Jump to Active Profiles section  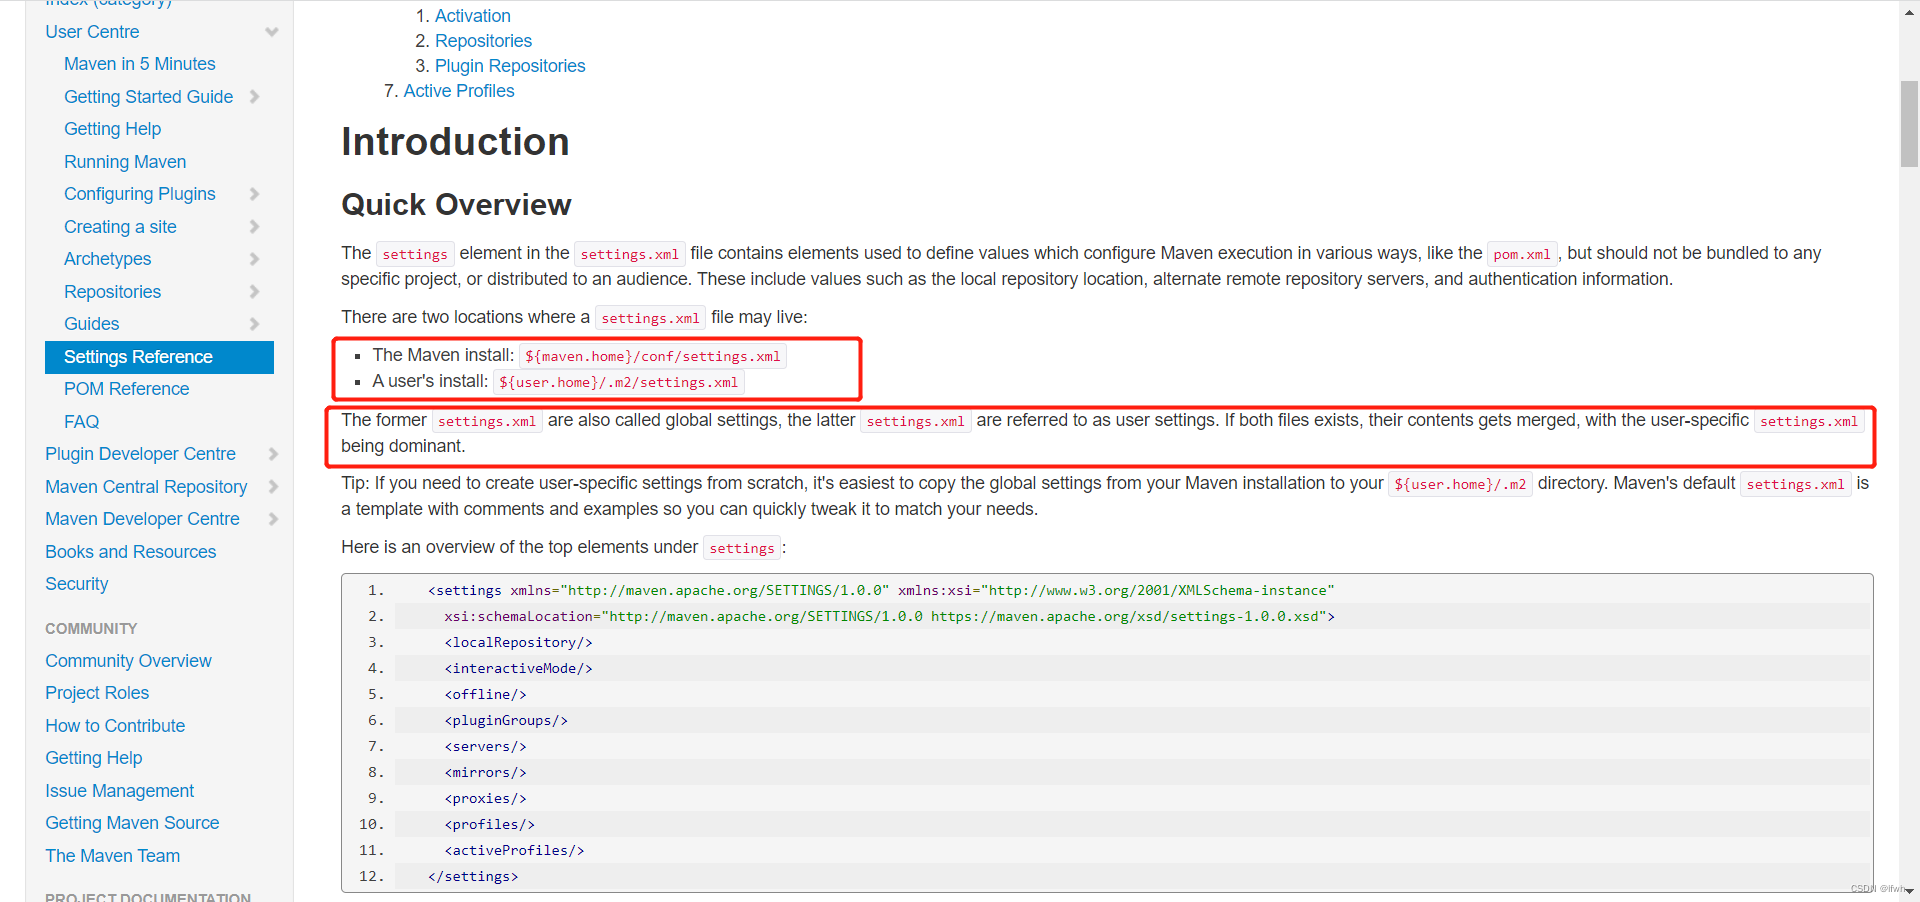pyautogui.click(x=459, y=91)
